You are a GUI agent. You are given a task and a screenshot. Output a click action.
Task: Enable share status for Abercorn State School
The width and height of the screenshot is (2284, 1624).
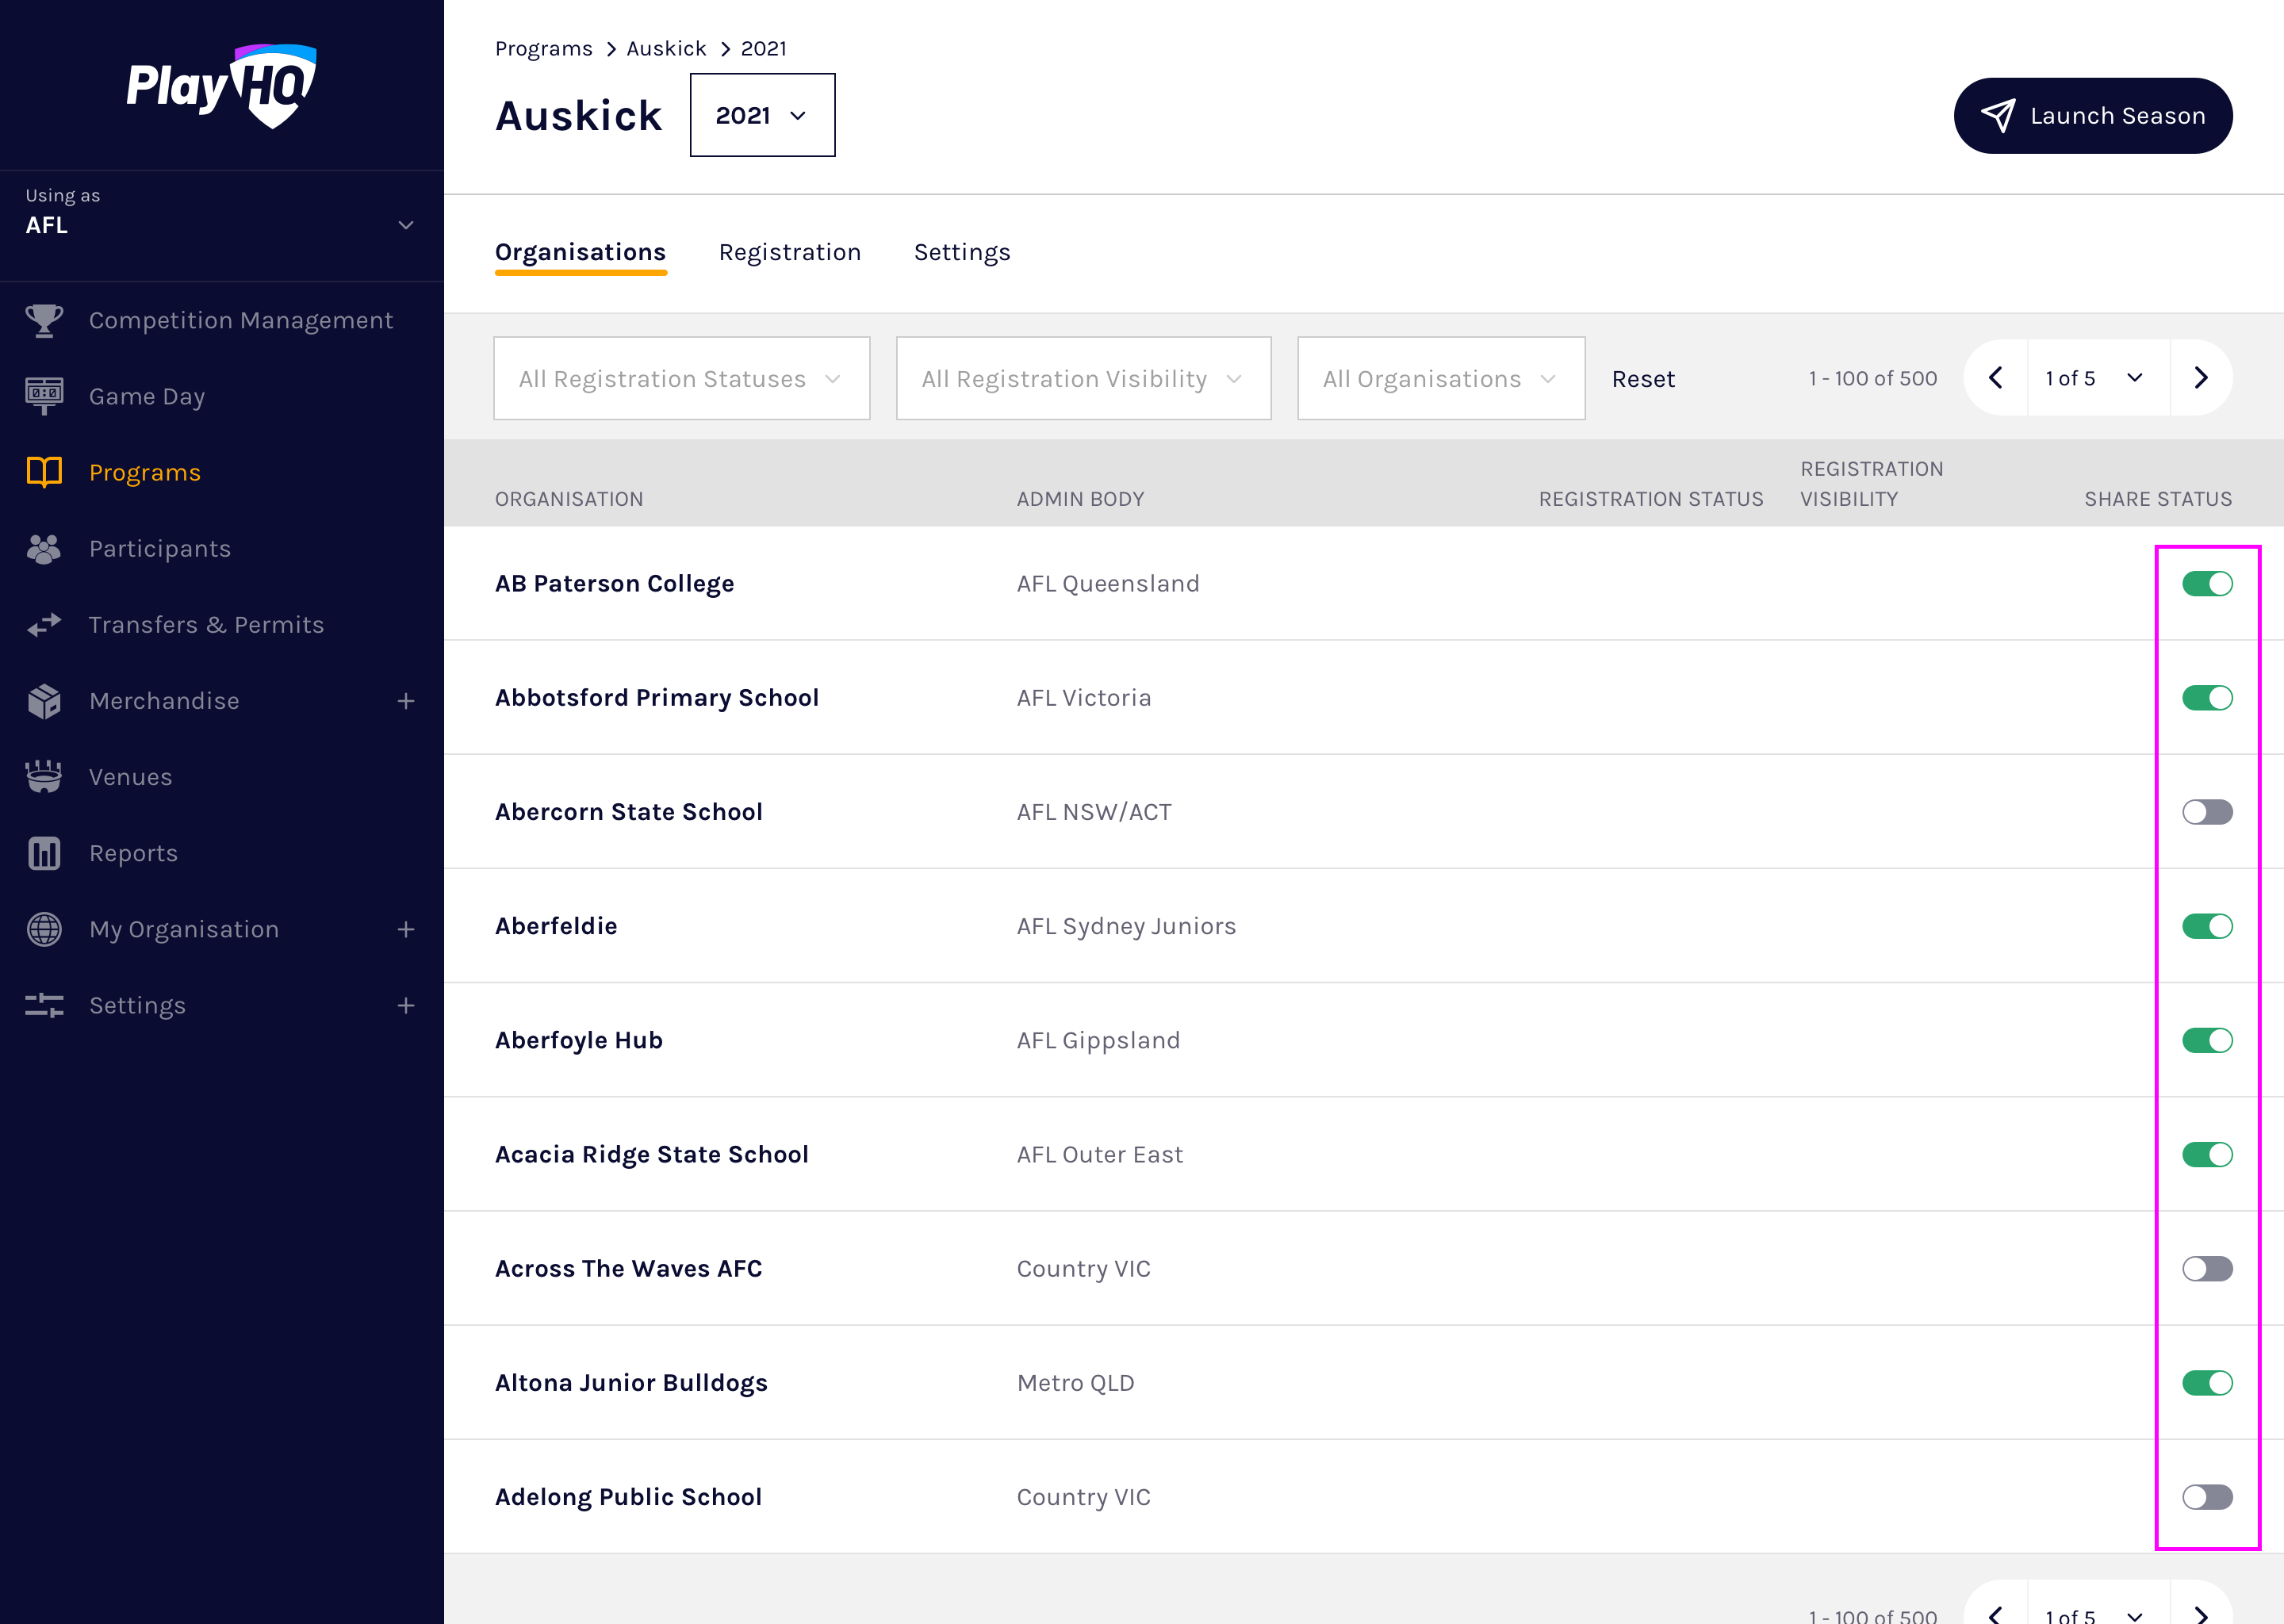(2207, 812)
